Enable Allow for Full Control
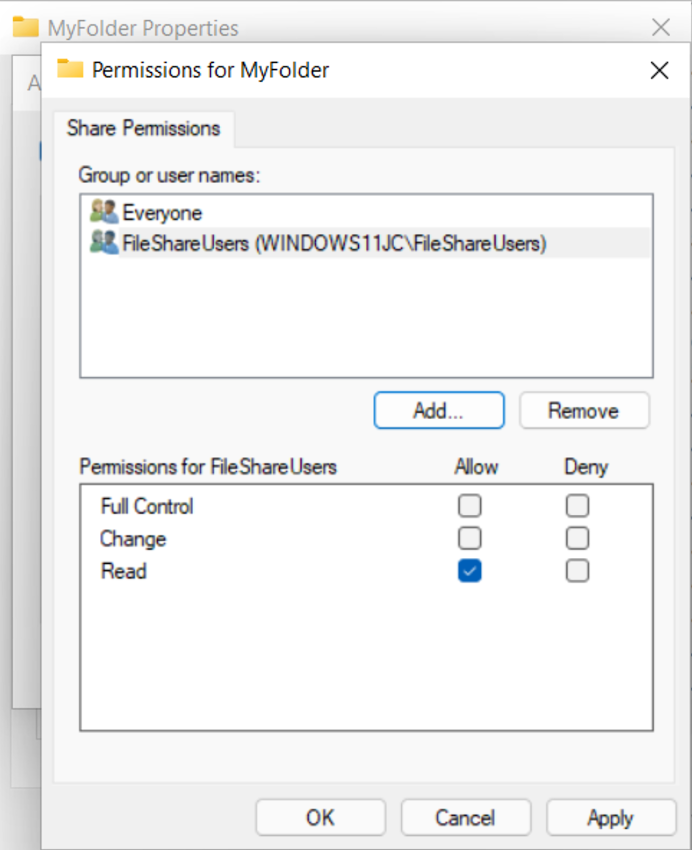Viewport: 692px width, 850px height. pyautogui.click(x=469, y=506)
